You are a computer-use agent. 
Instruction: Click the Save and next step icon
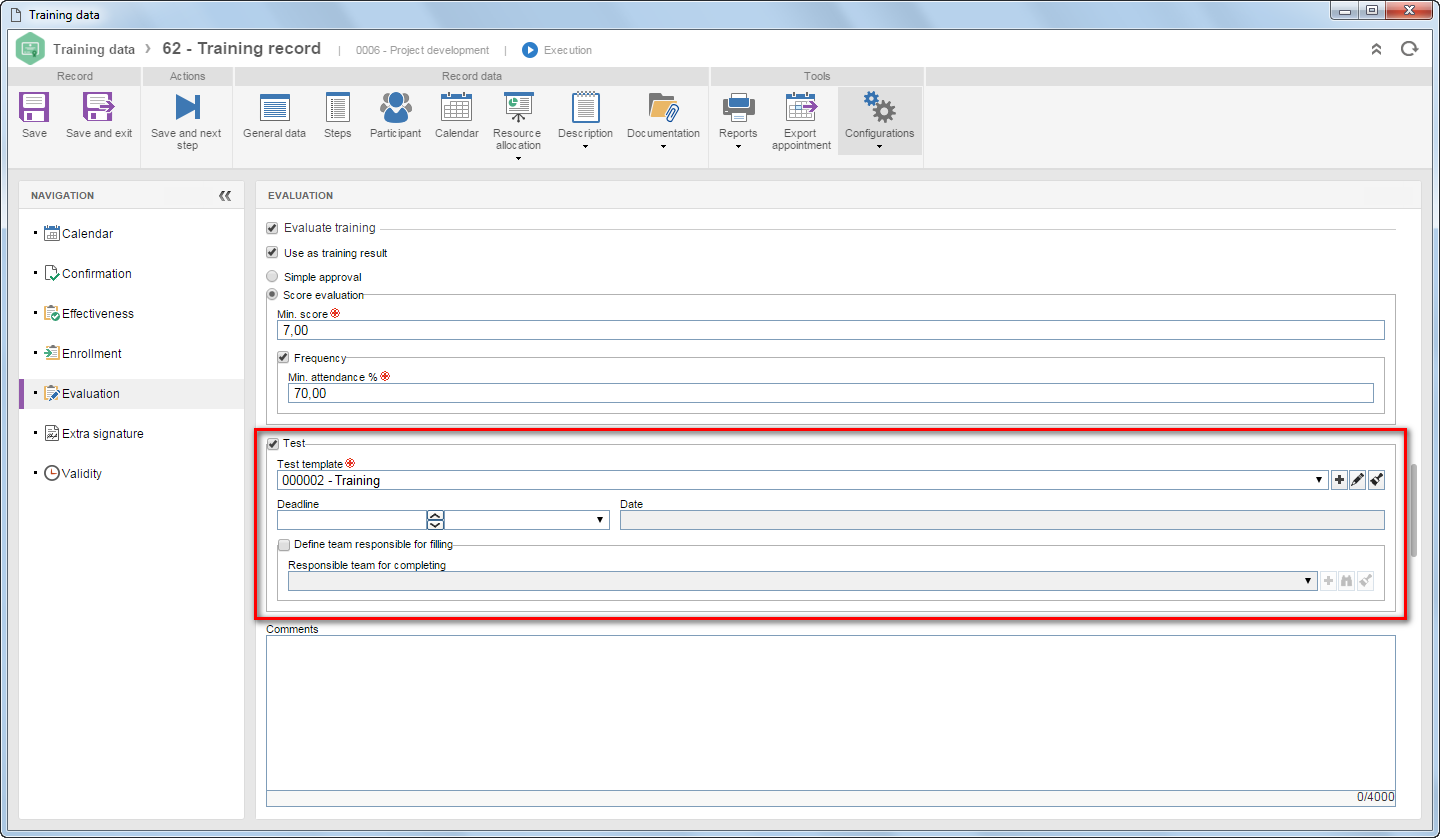coord(186,107)
